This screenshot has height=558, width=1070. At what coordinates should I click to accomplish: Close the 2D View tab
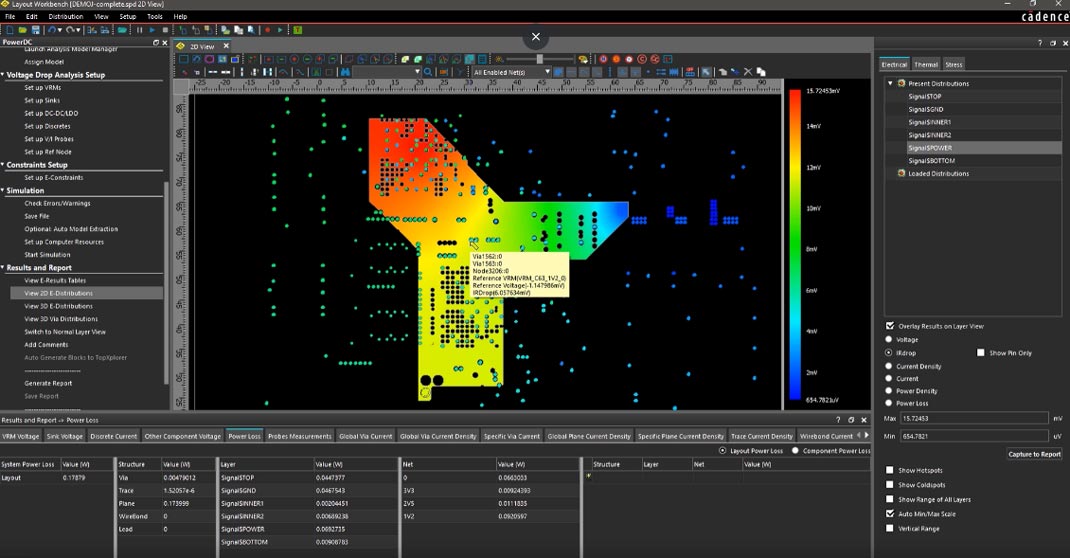tap(226, 46)
